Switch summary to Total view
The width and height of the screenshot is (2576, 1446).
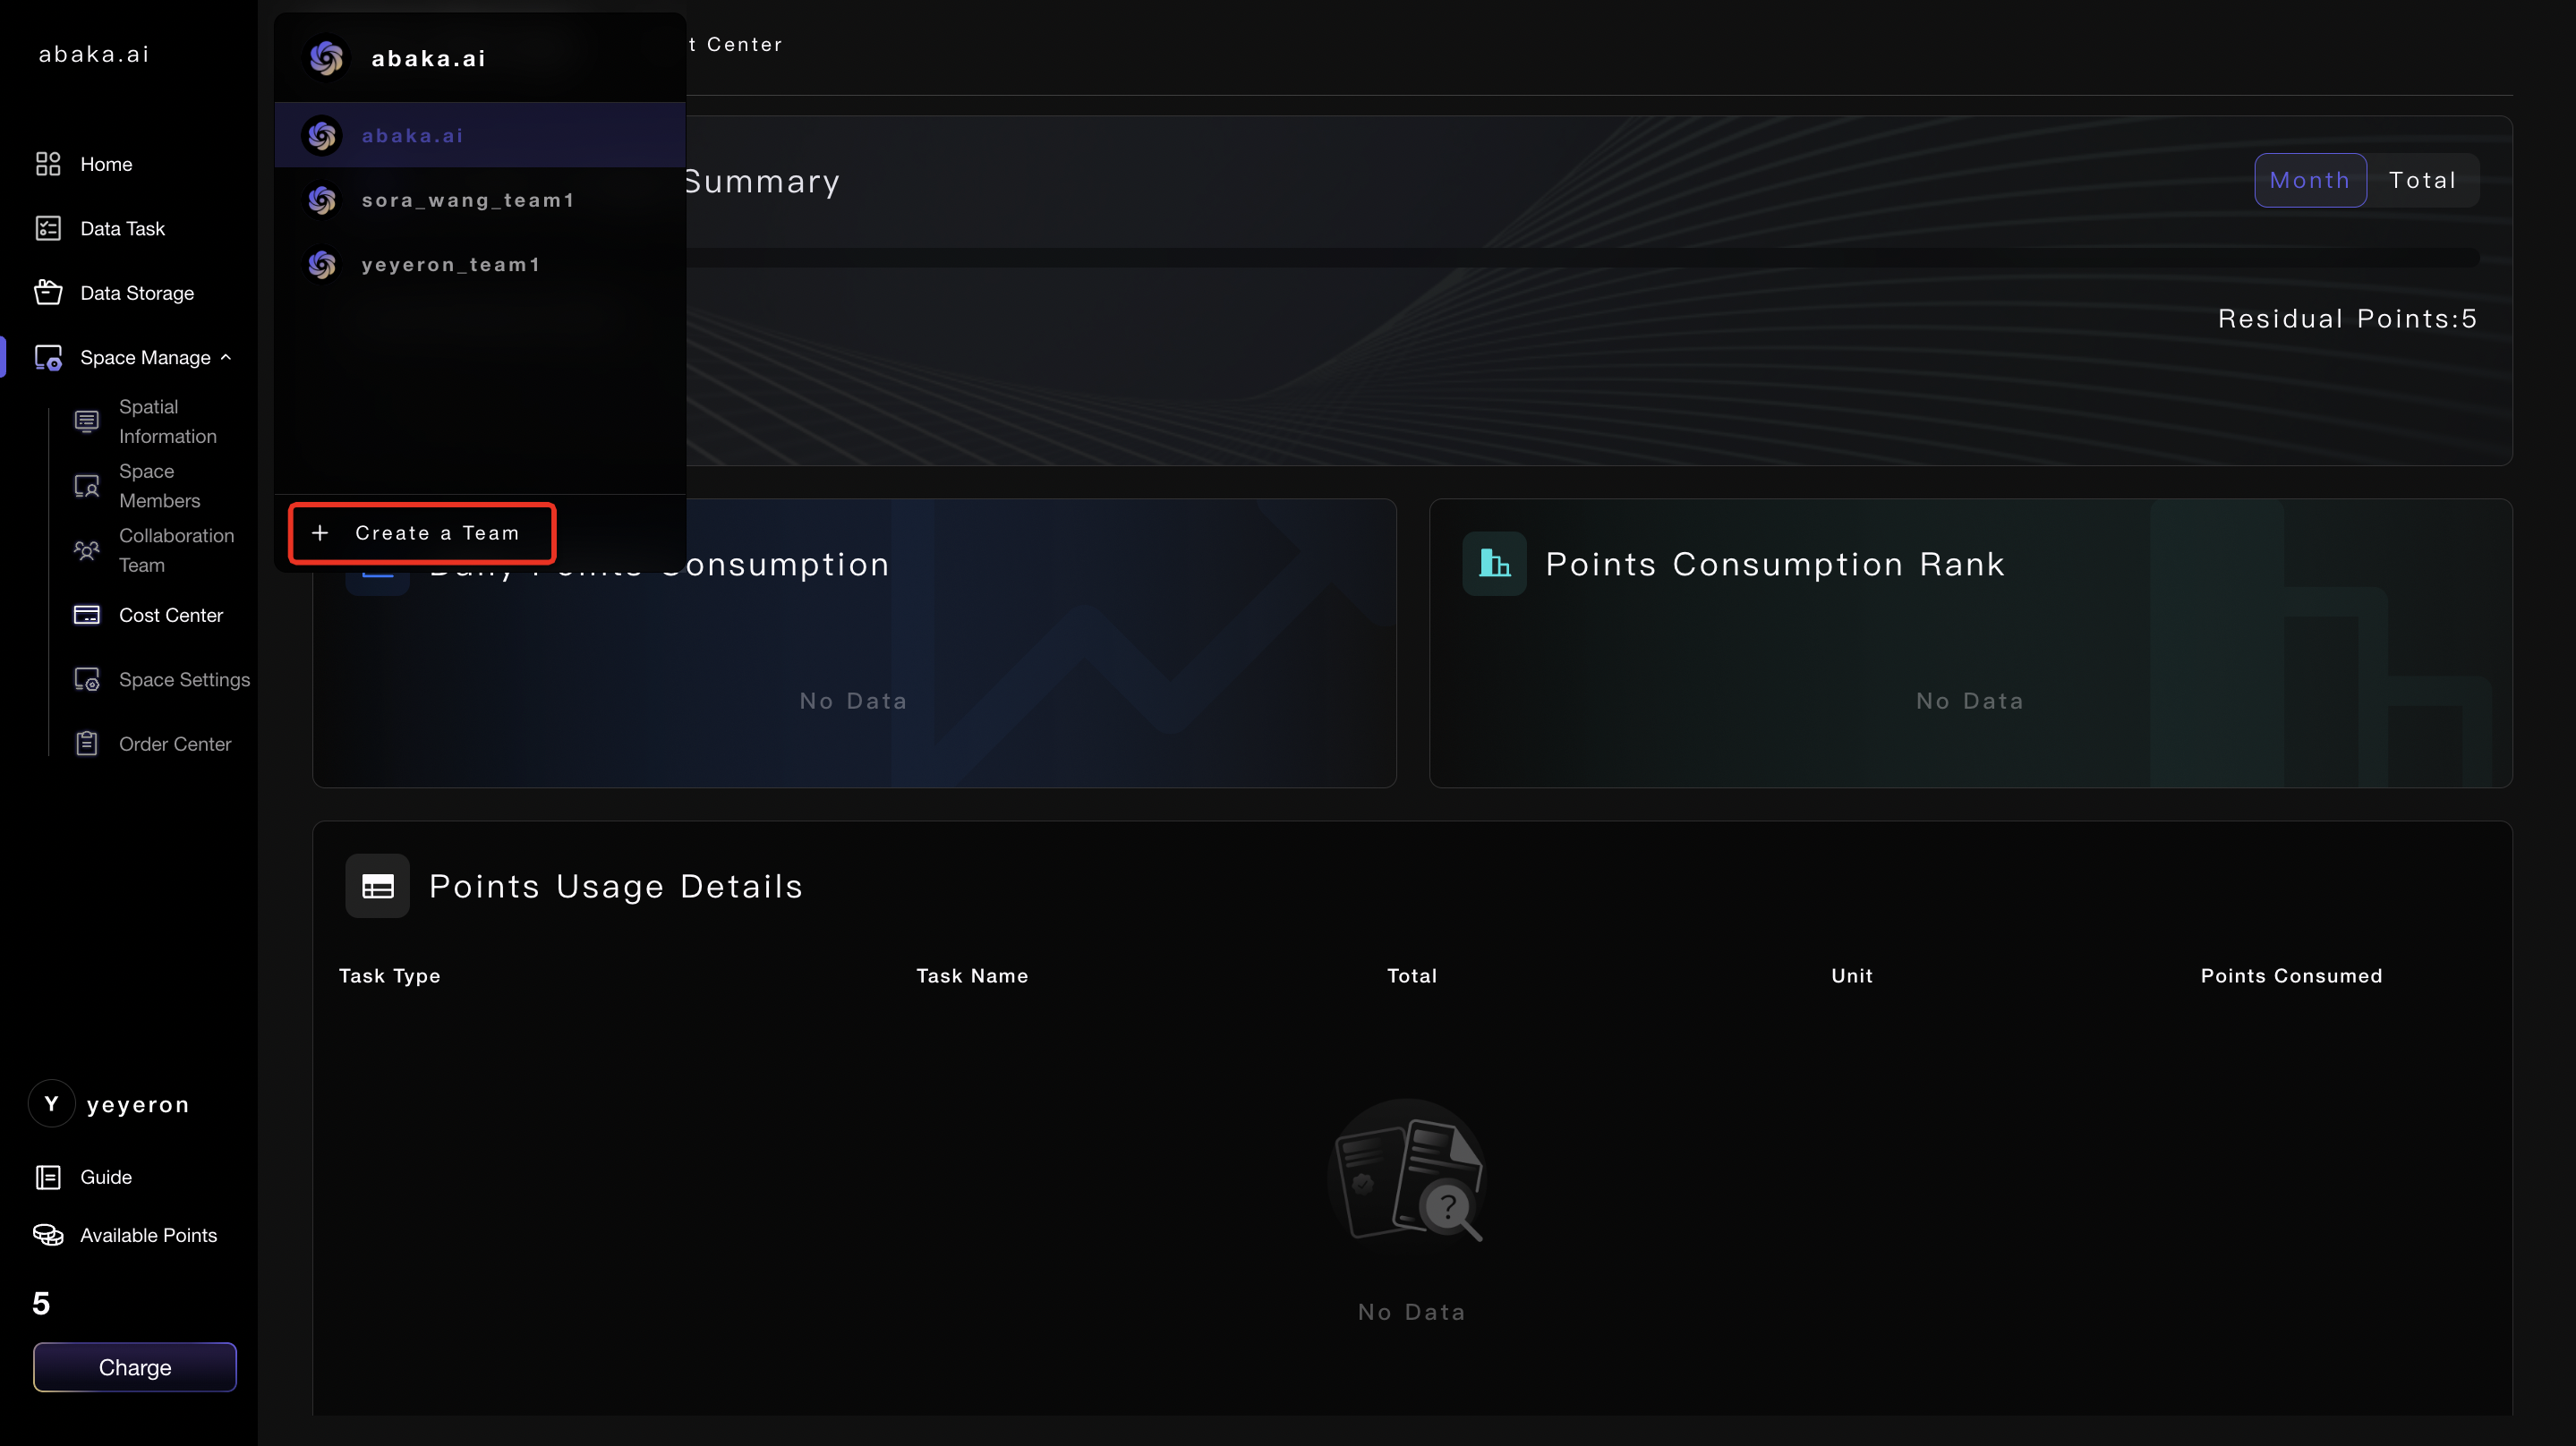pyautogui.click(x=2422, y=180)
